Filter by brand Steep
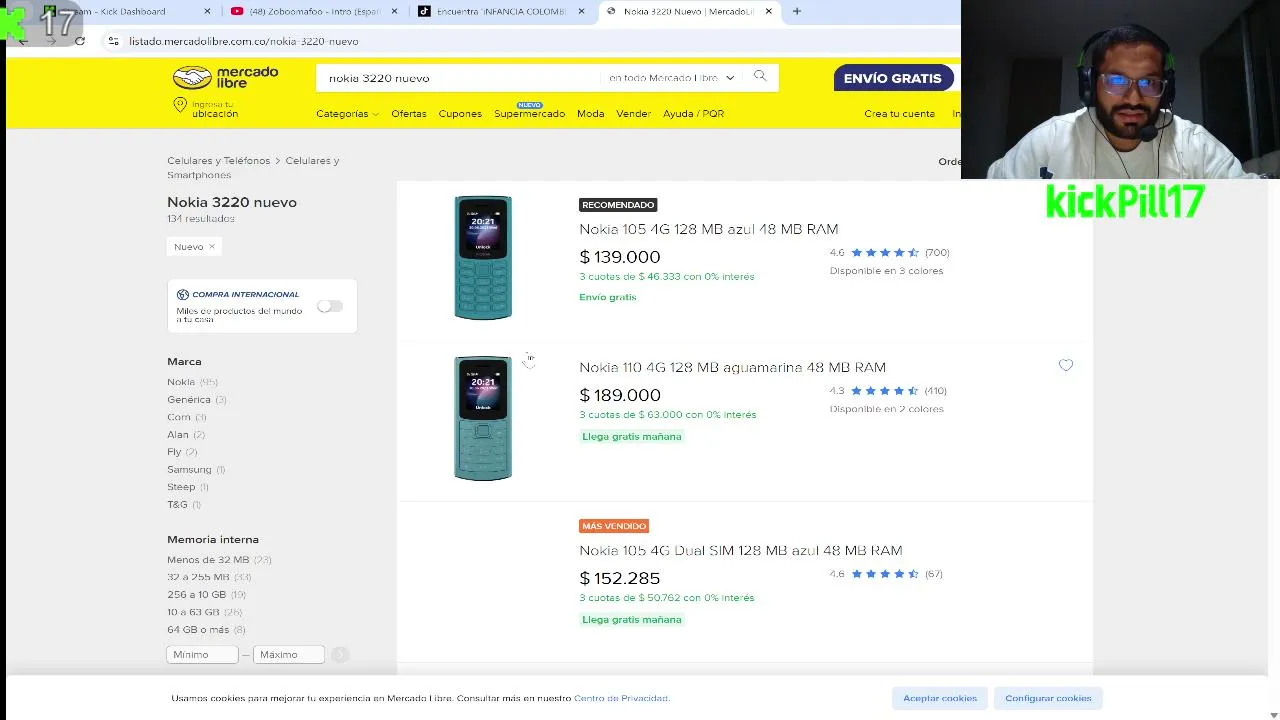Viewport: 1280px width, 720px height. point(188,487)
